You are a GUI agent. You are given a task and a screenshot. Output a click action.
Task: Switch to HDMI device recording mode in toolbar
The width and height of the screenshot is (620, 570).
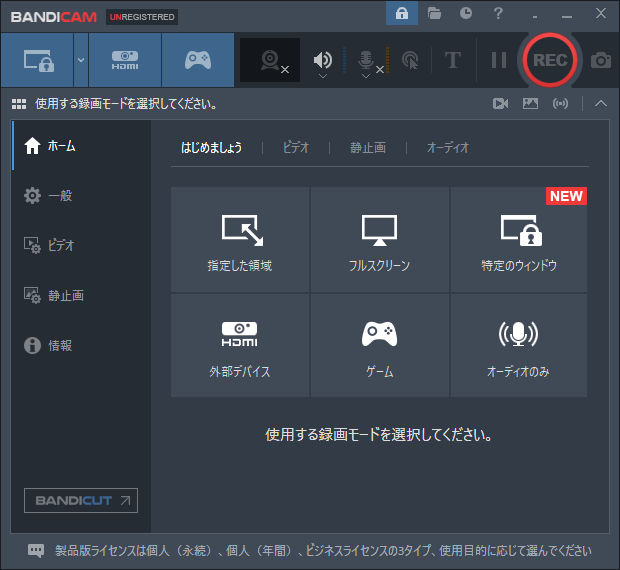125,60
